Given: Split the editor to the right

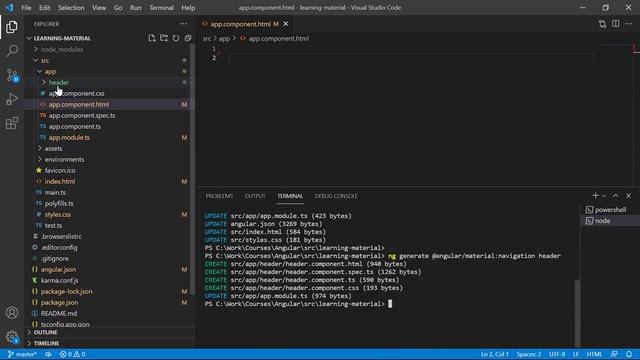Looking at the screenshot, I should 616,24.
